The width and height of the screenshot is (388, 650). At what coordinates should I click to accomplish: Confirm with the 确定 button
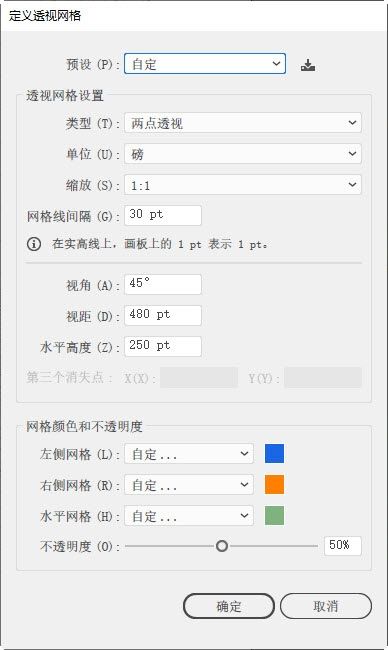(229, 606)
